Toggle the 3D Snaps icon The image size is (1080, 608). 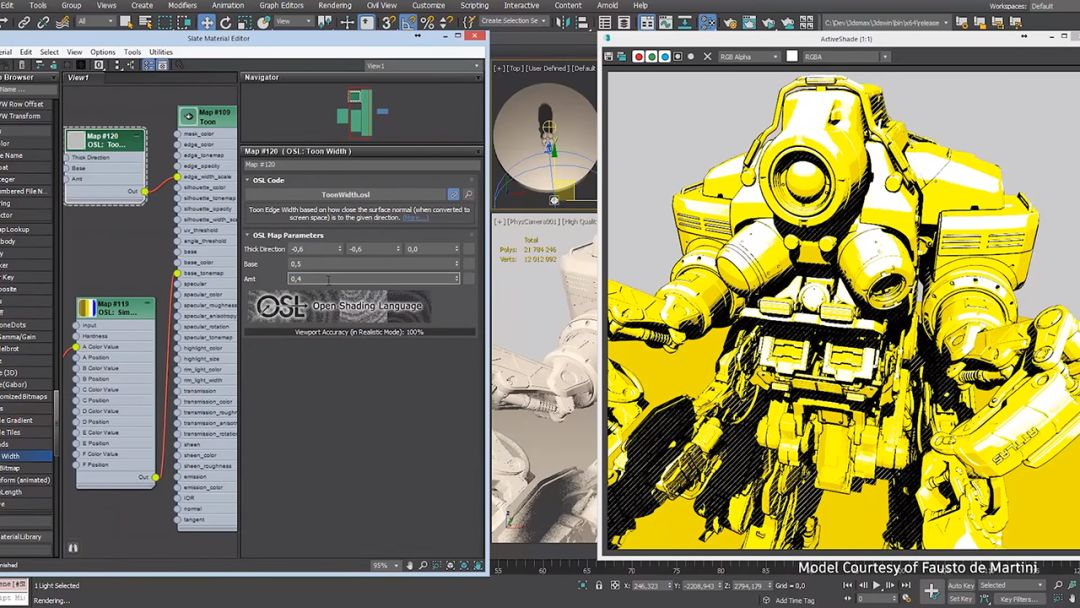[x=389, y=23]
